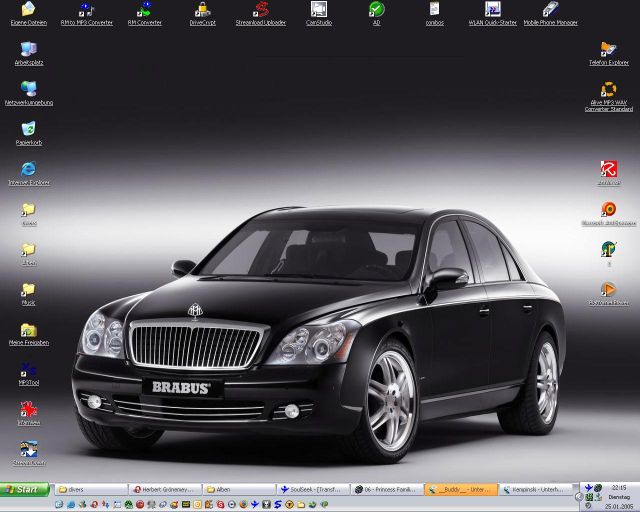Activate the Alben folder taskbar button

click(x=238, y=489)
